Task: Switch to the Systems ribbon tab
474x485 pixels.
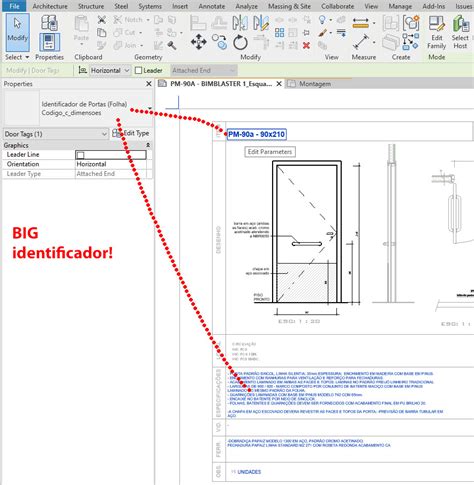Action: (150, 6)
